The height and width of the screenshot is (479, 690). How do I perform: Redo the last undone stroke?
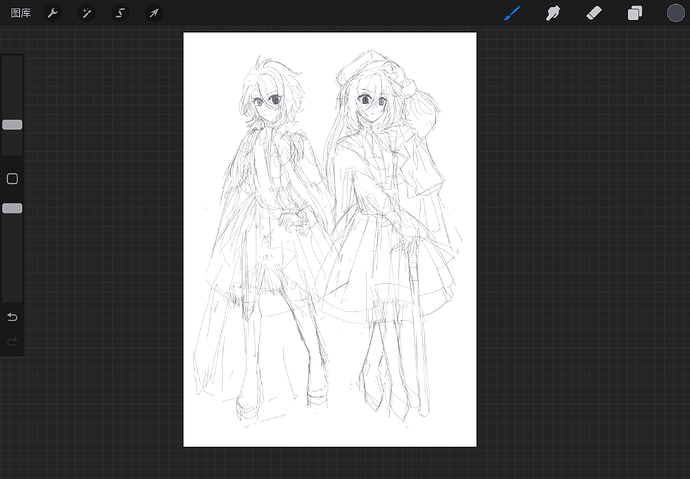point(12,341)
